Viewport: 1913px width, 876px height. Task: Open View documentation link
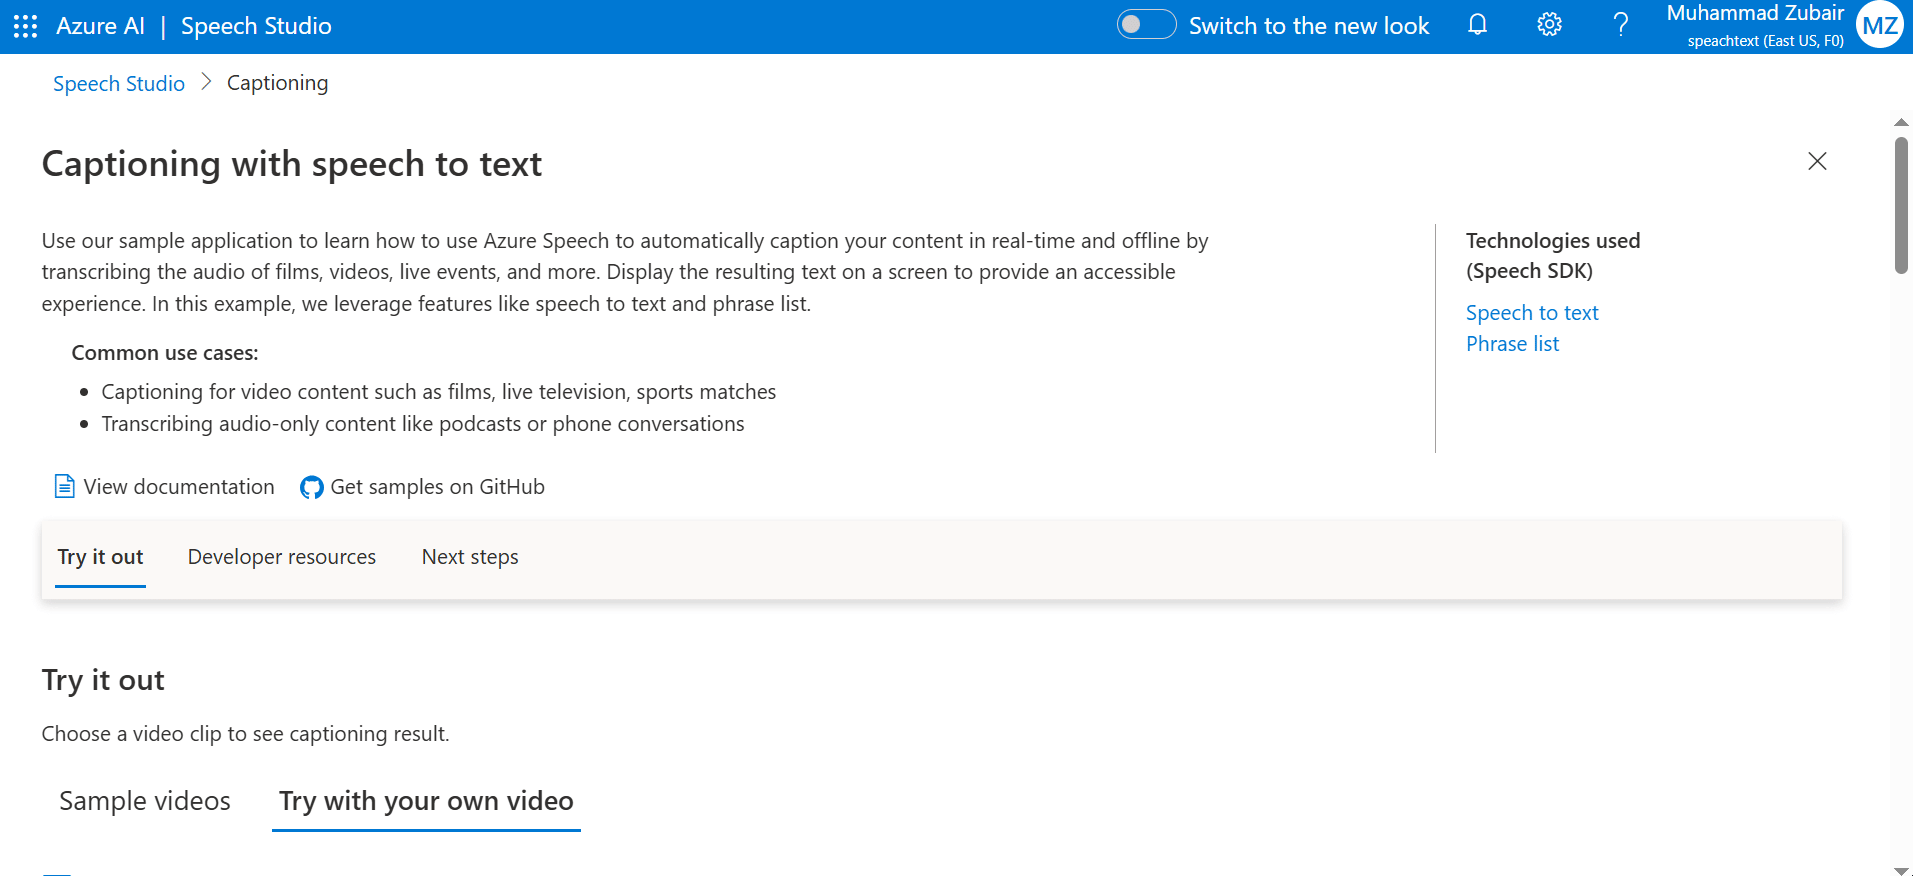pyautogui.click(x=179, y=487)
